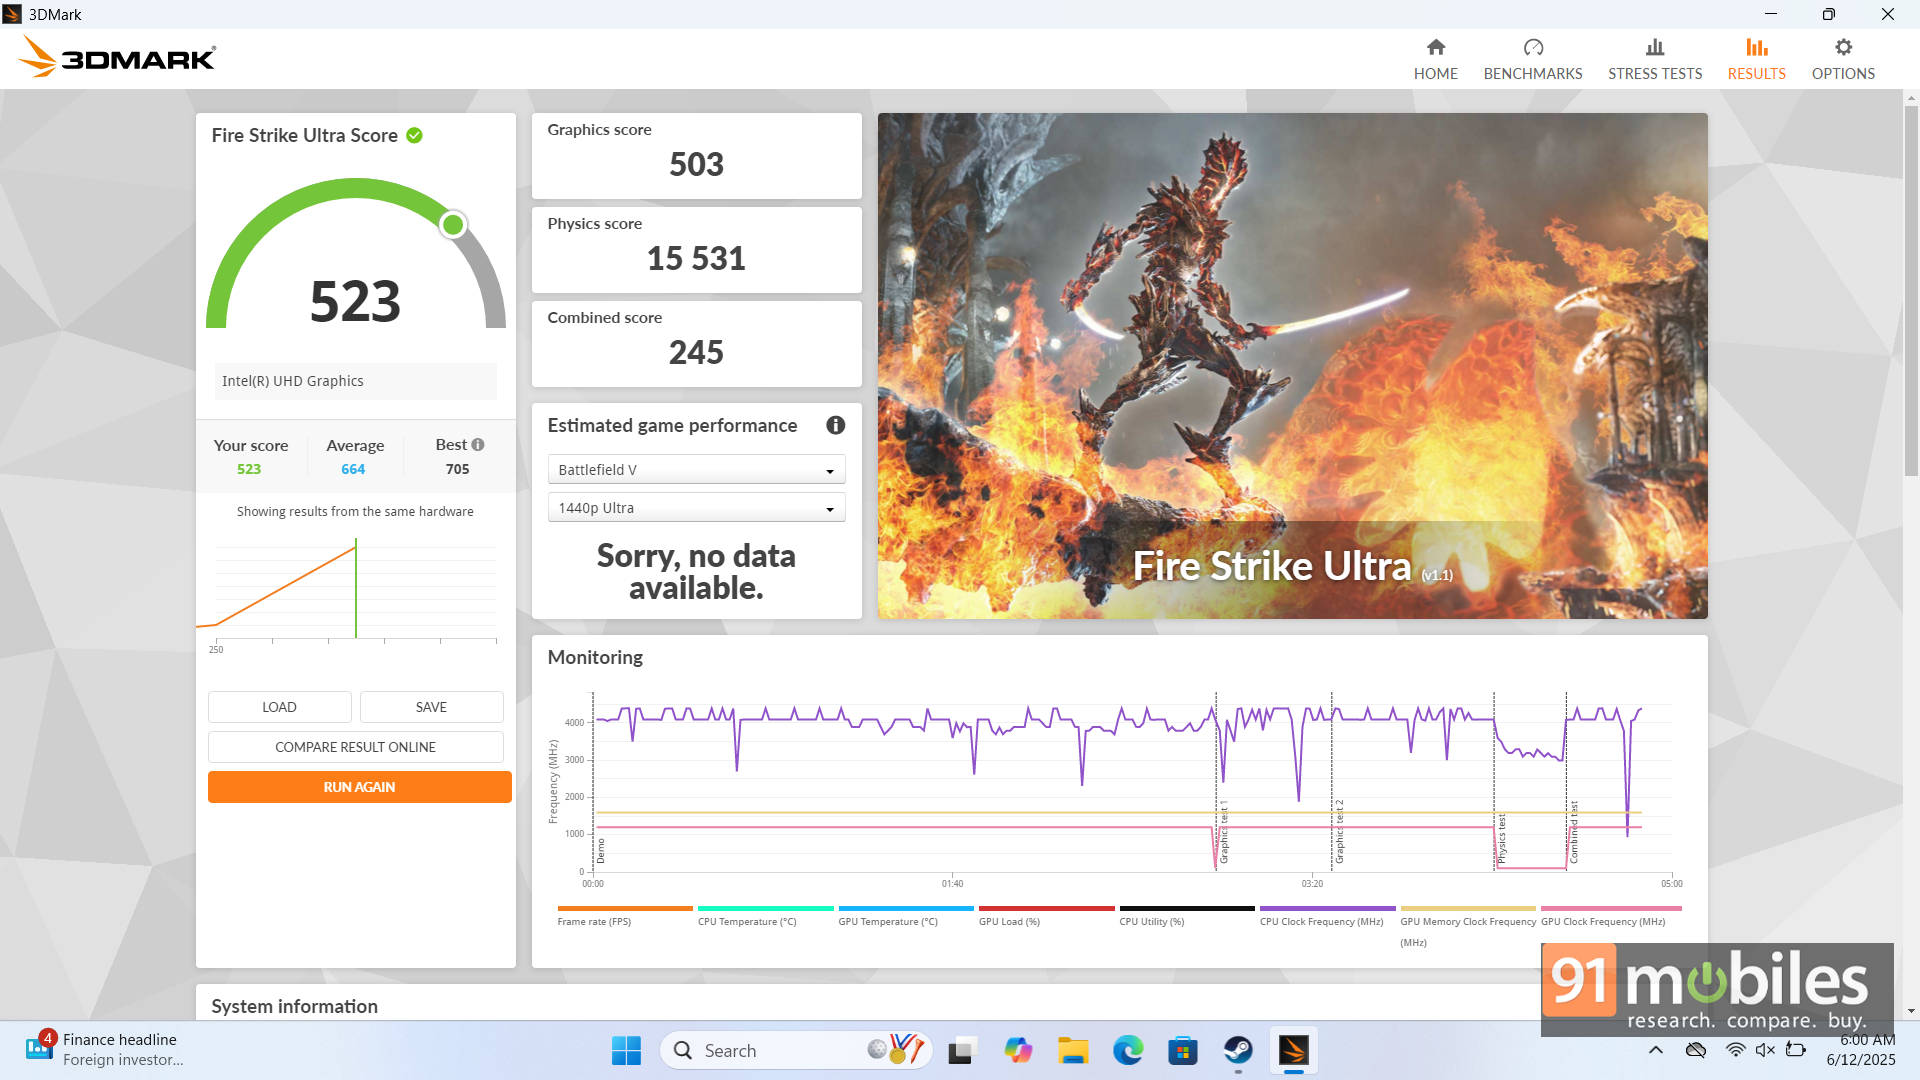
Task: Expand the 1440p Ultra resolution dropdown
Action: pos(696,508)
